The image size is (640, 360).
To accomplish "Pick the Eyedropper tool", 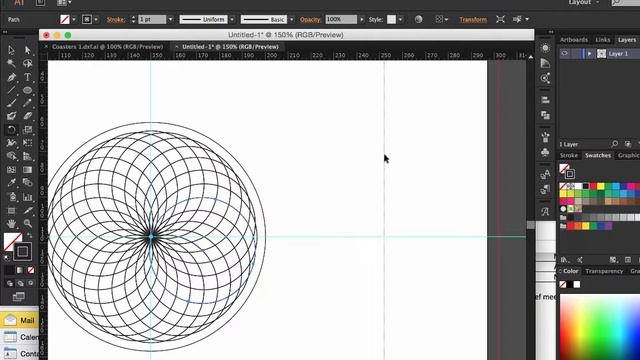I will coord(11,182).
